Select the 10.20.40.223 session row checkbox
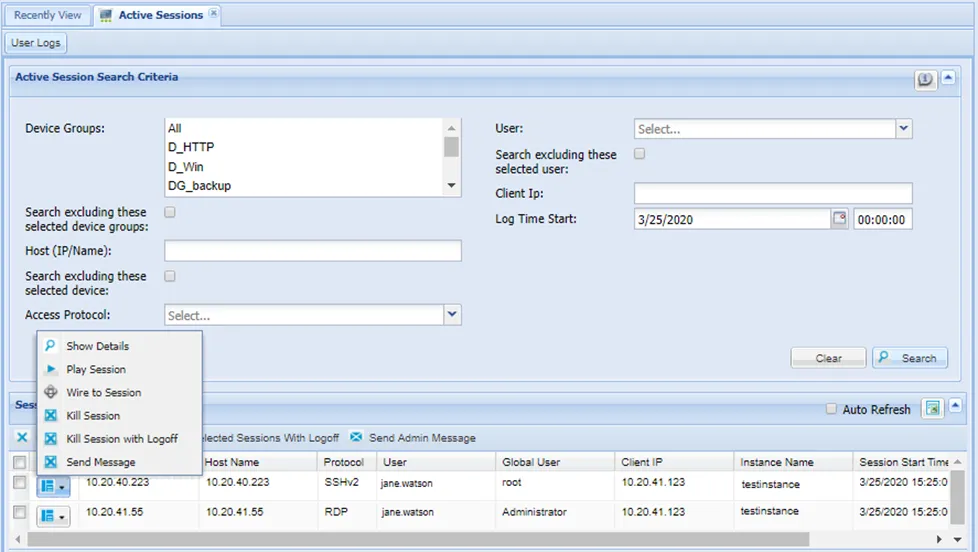This screenshot has height=552, width=978. pyautogui.click(x=19, y=483)
